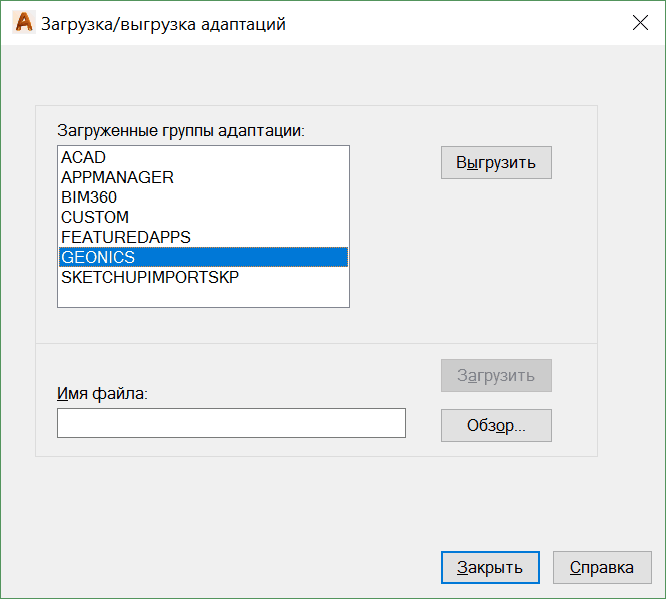Click the highlighted GEONICS entry
This screenshot has width=666, height=599.
point(98,258)
